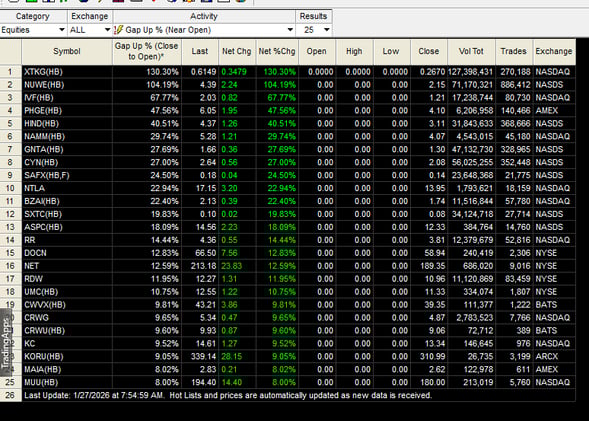Sort by the Symbol column header

67,51
